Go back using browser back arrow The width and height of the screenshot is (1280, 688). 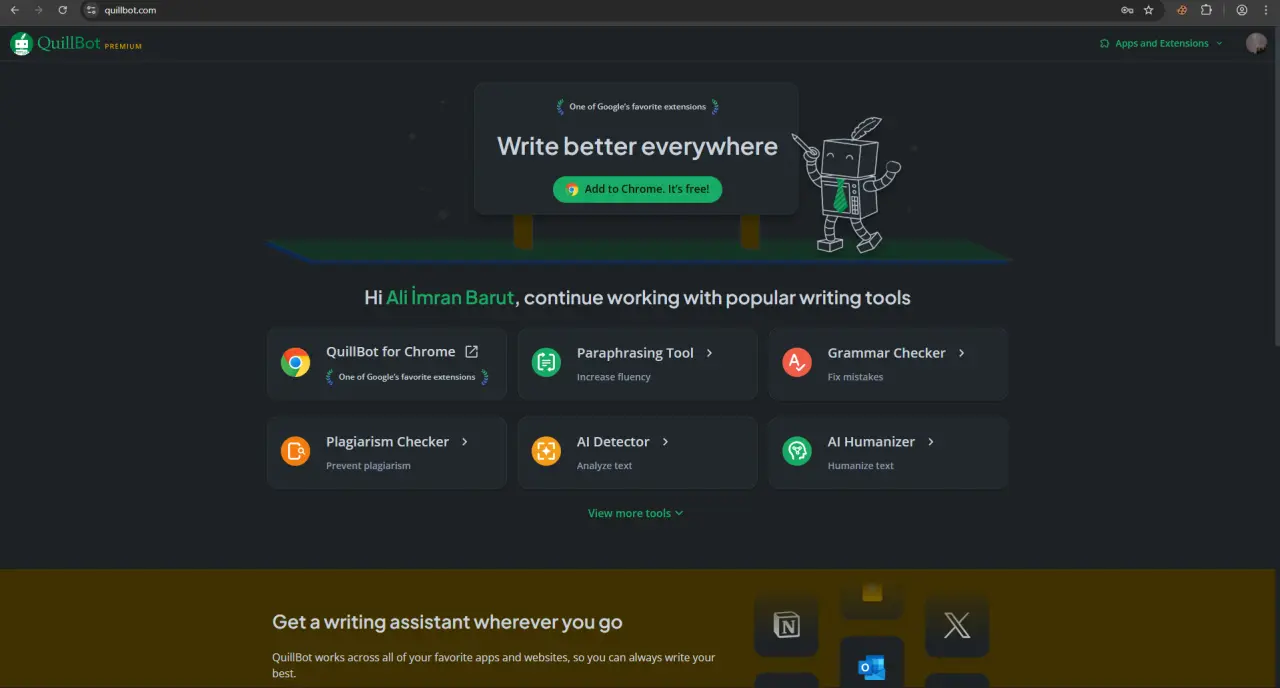[x=14, y=10]
